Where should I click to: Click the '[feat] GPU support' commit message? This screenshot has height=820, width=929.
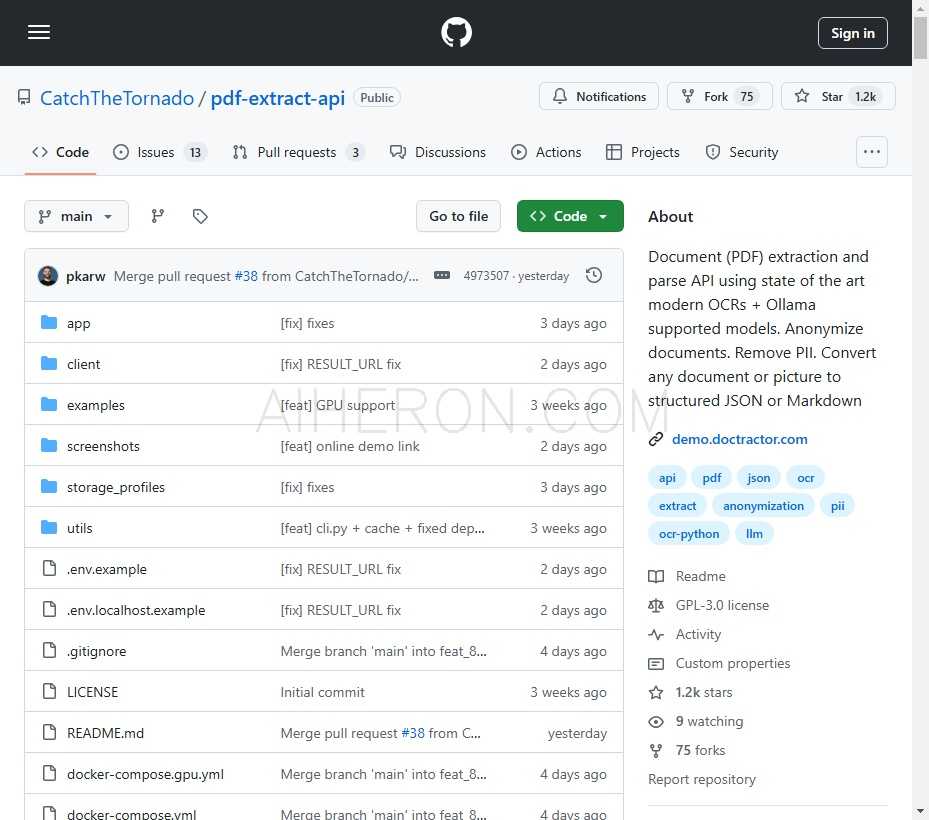point(338,405)
